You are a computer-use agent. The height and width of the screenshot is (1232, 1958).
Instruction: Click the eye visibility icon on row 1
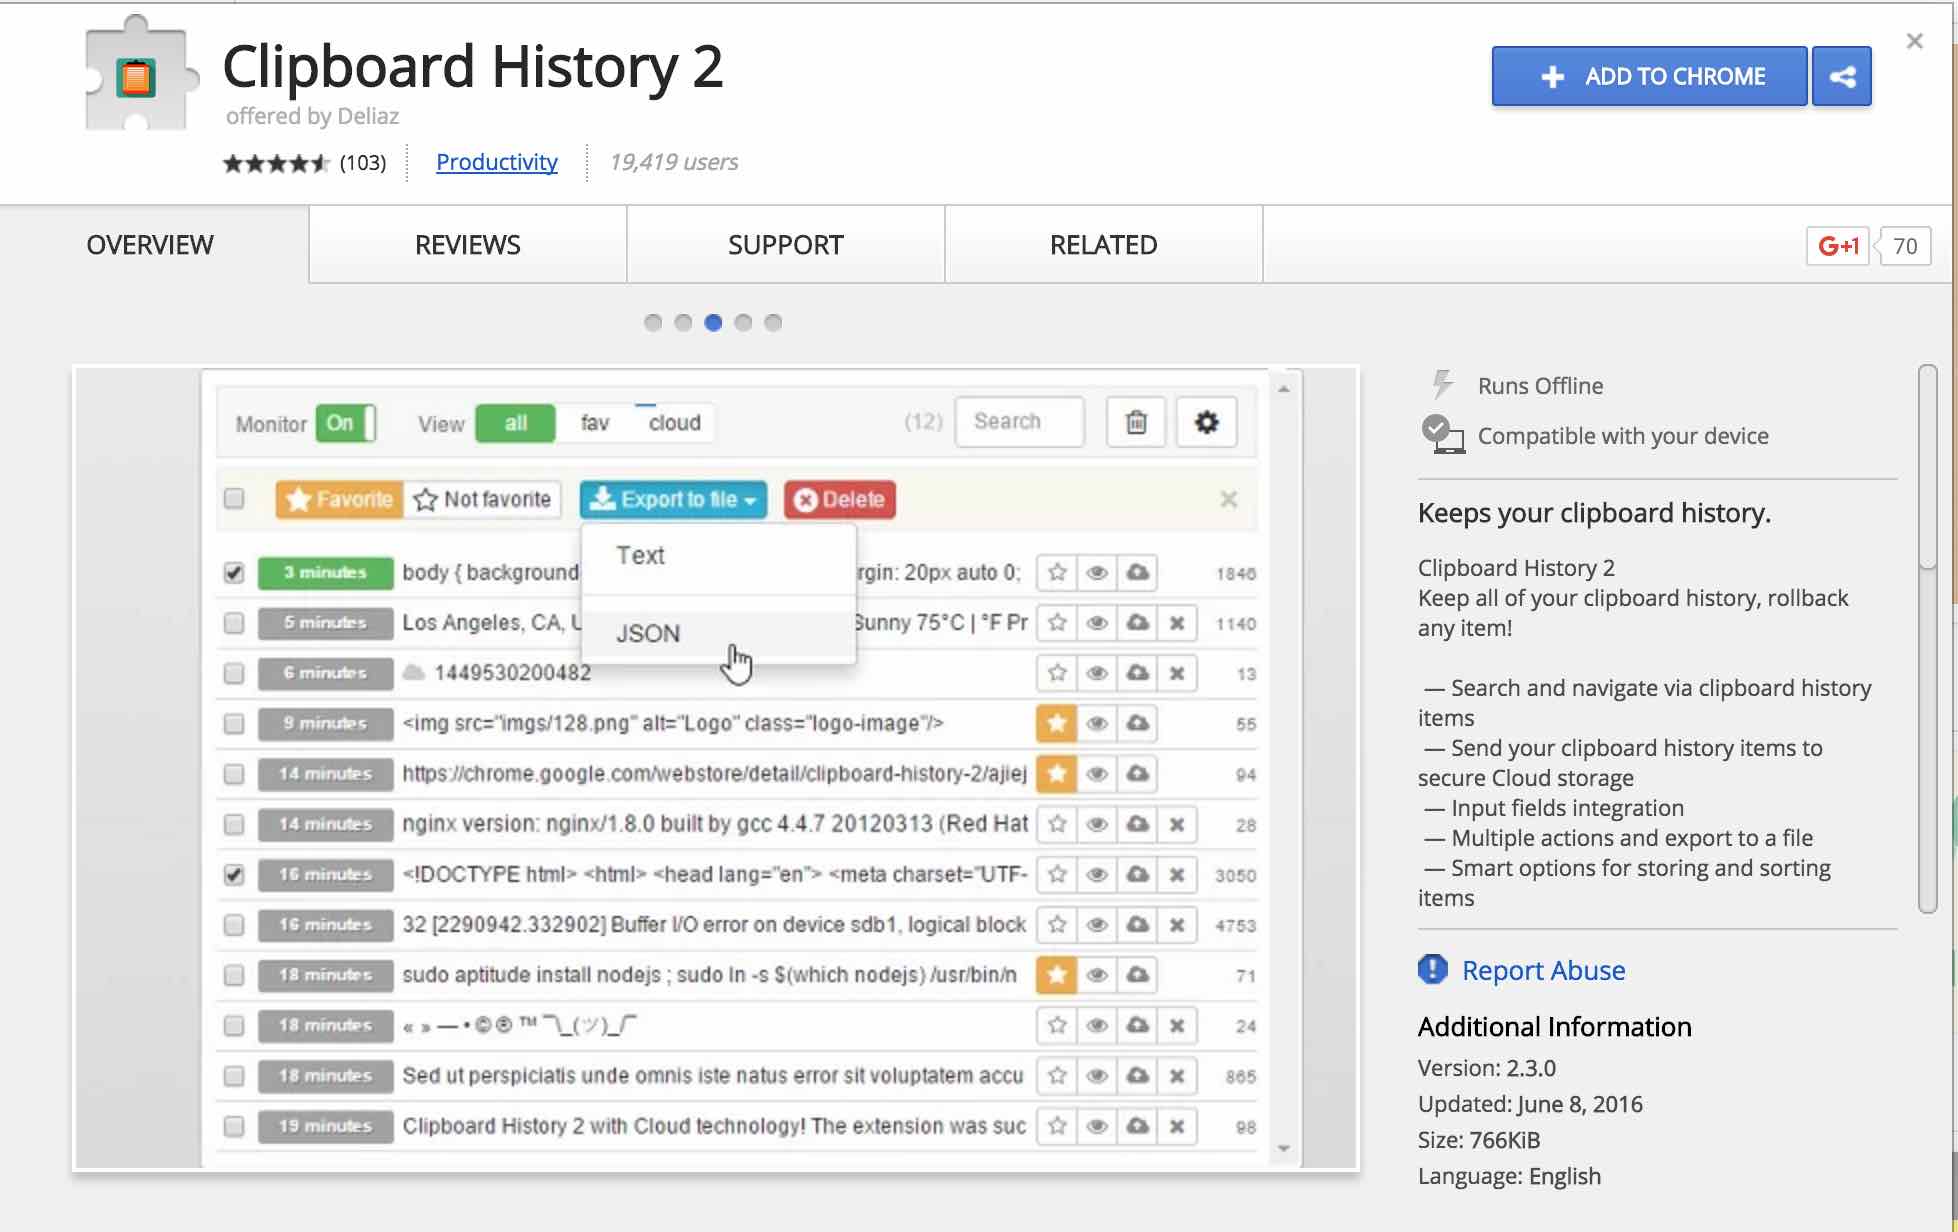click(x=1098, y=573)
